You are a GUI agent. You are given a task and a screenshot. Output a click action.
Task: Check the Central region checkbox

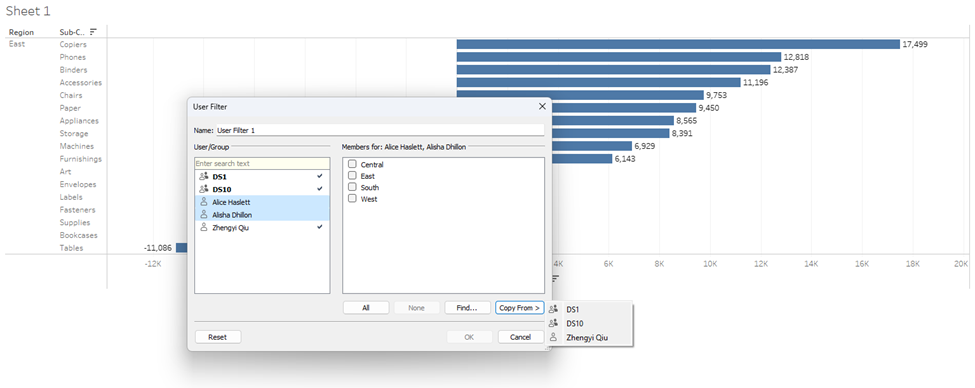[352, 164]
